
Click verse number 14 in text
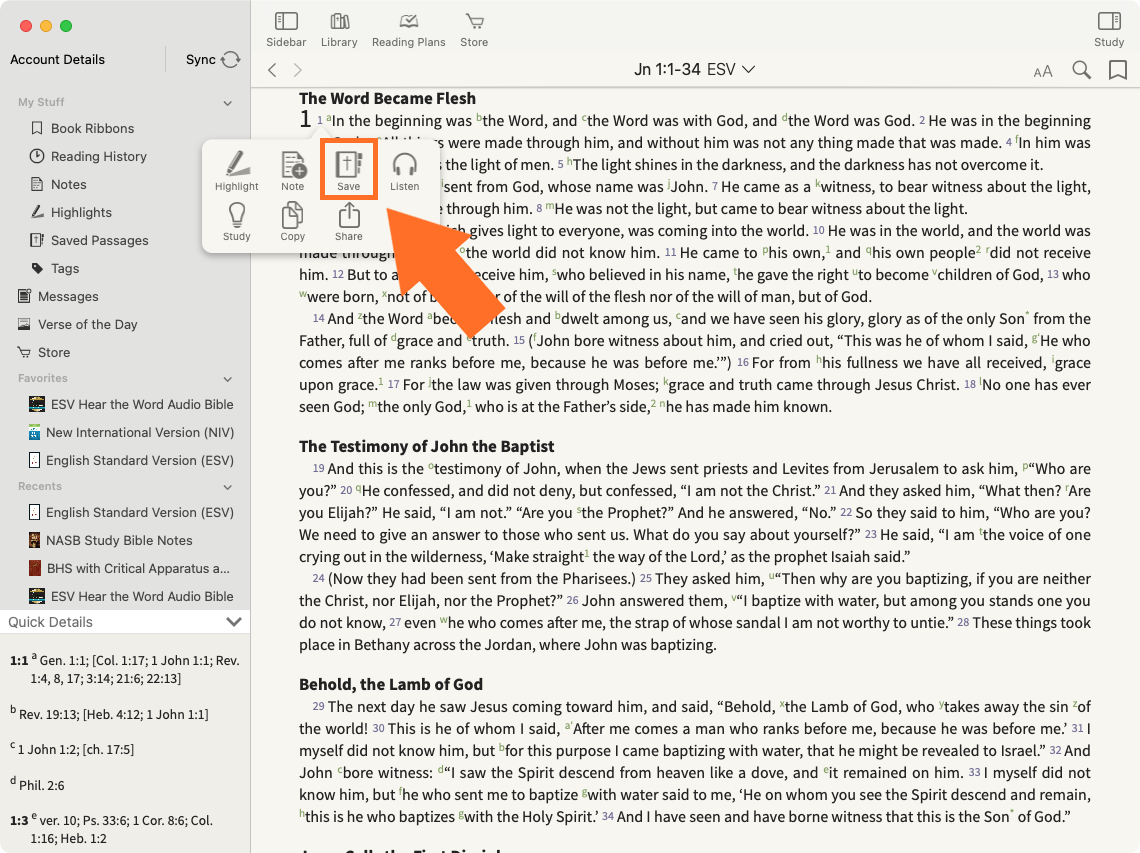(x=318, y=319)
